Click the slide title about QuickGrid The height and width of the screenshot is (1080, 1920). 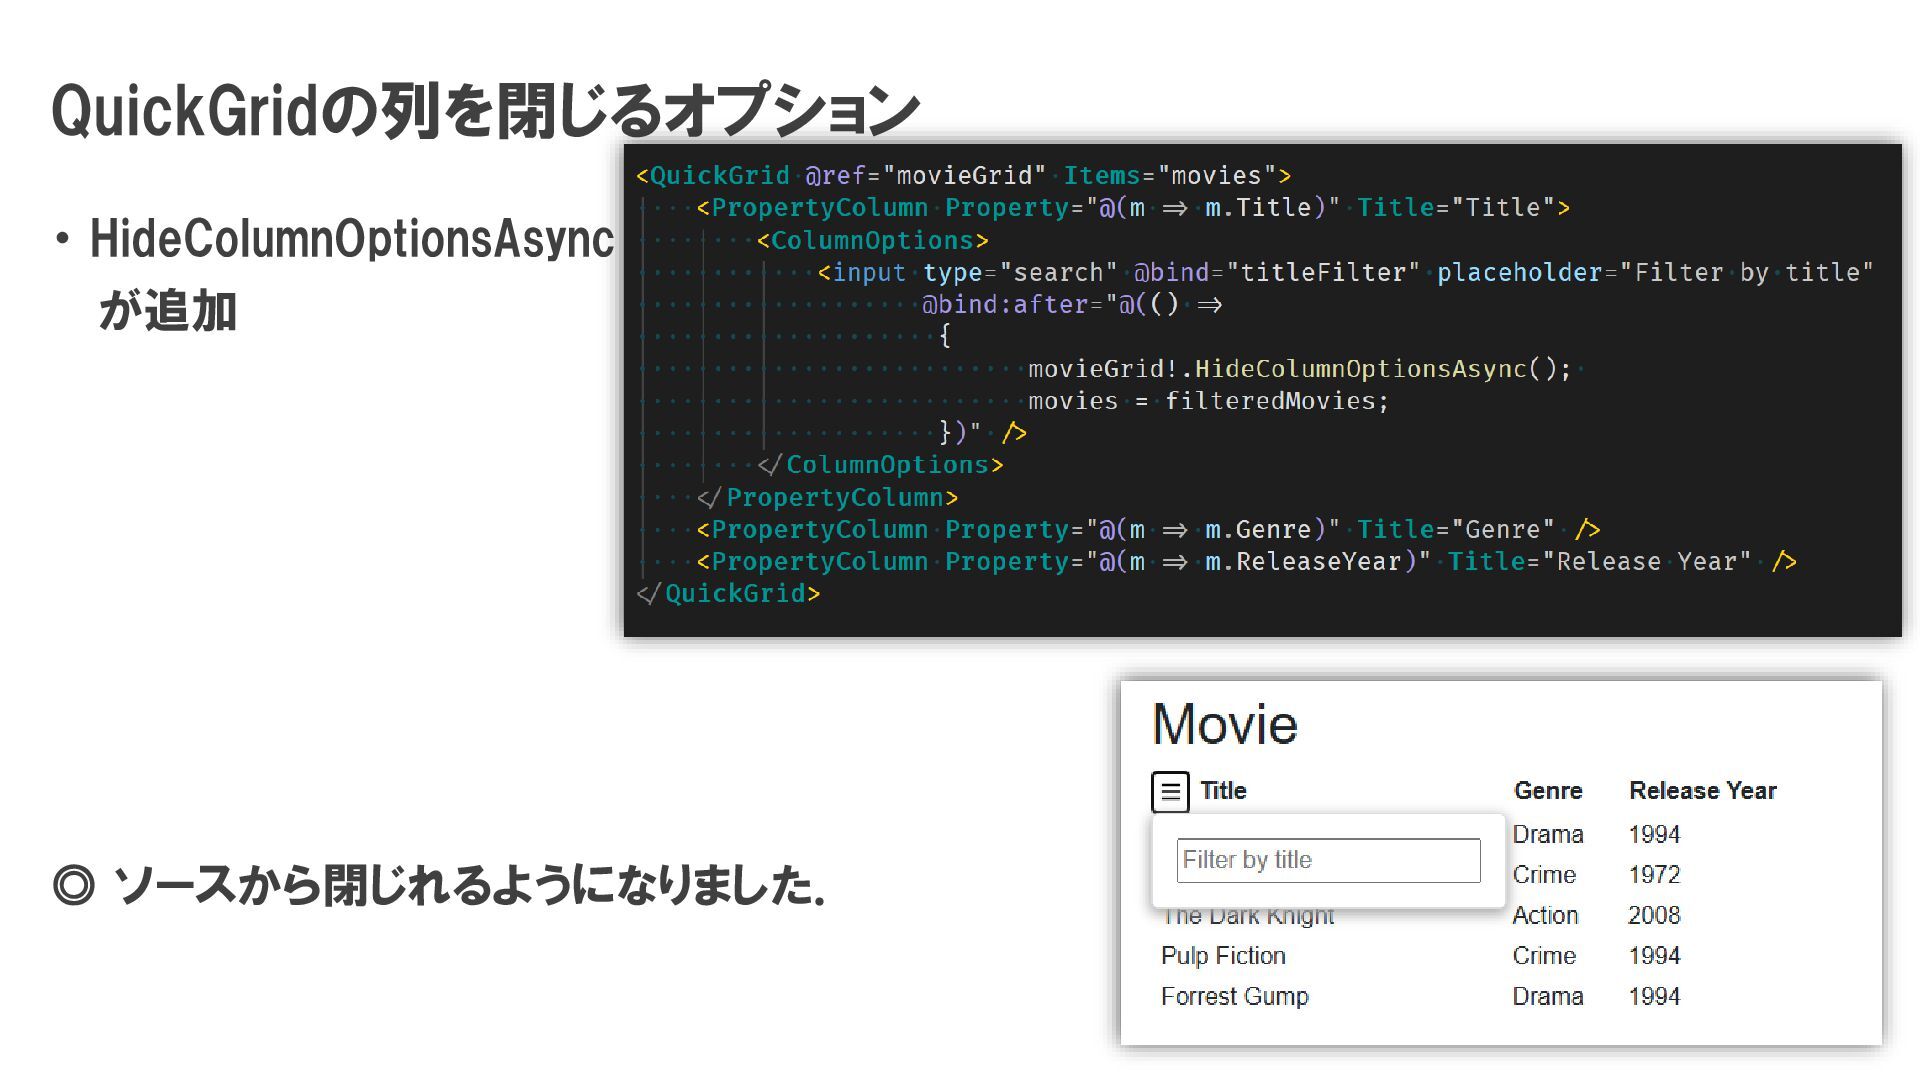coord(485,110)
